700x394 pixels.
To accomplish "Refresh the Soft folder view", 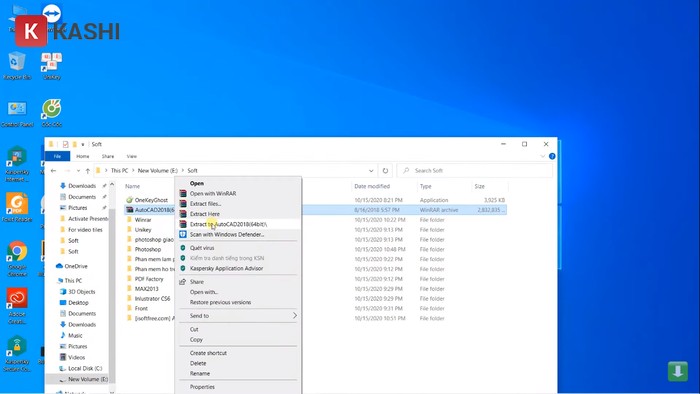I will click(385, 170).
